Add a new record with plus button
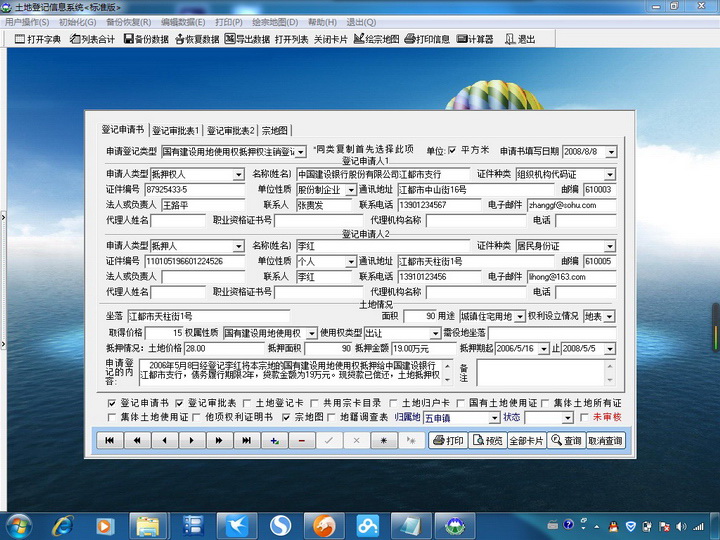The image size is (720, 540). (274, 441)
